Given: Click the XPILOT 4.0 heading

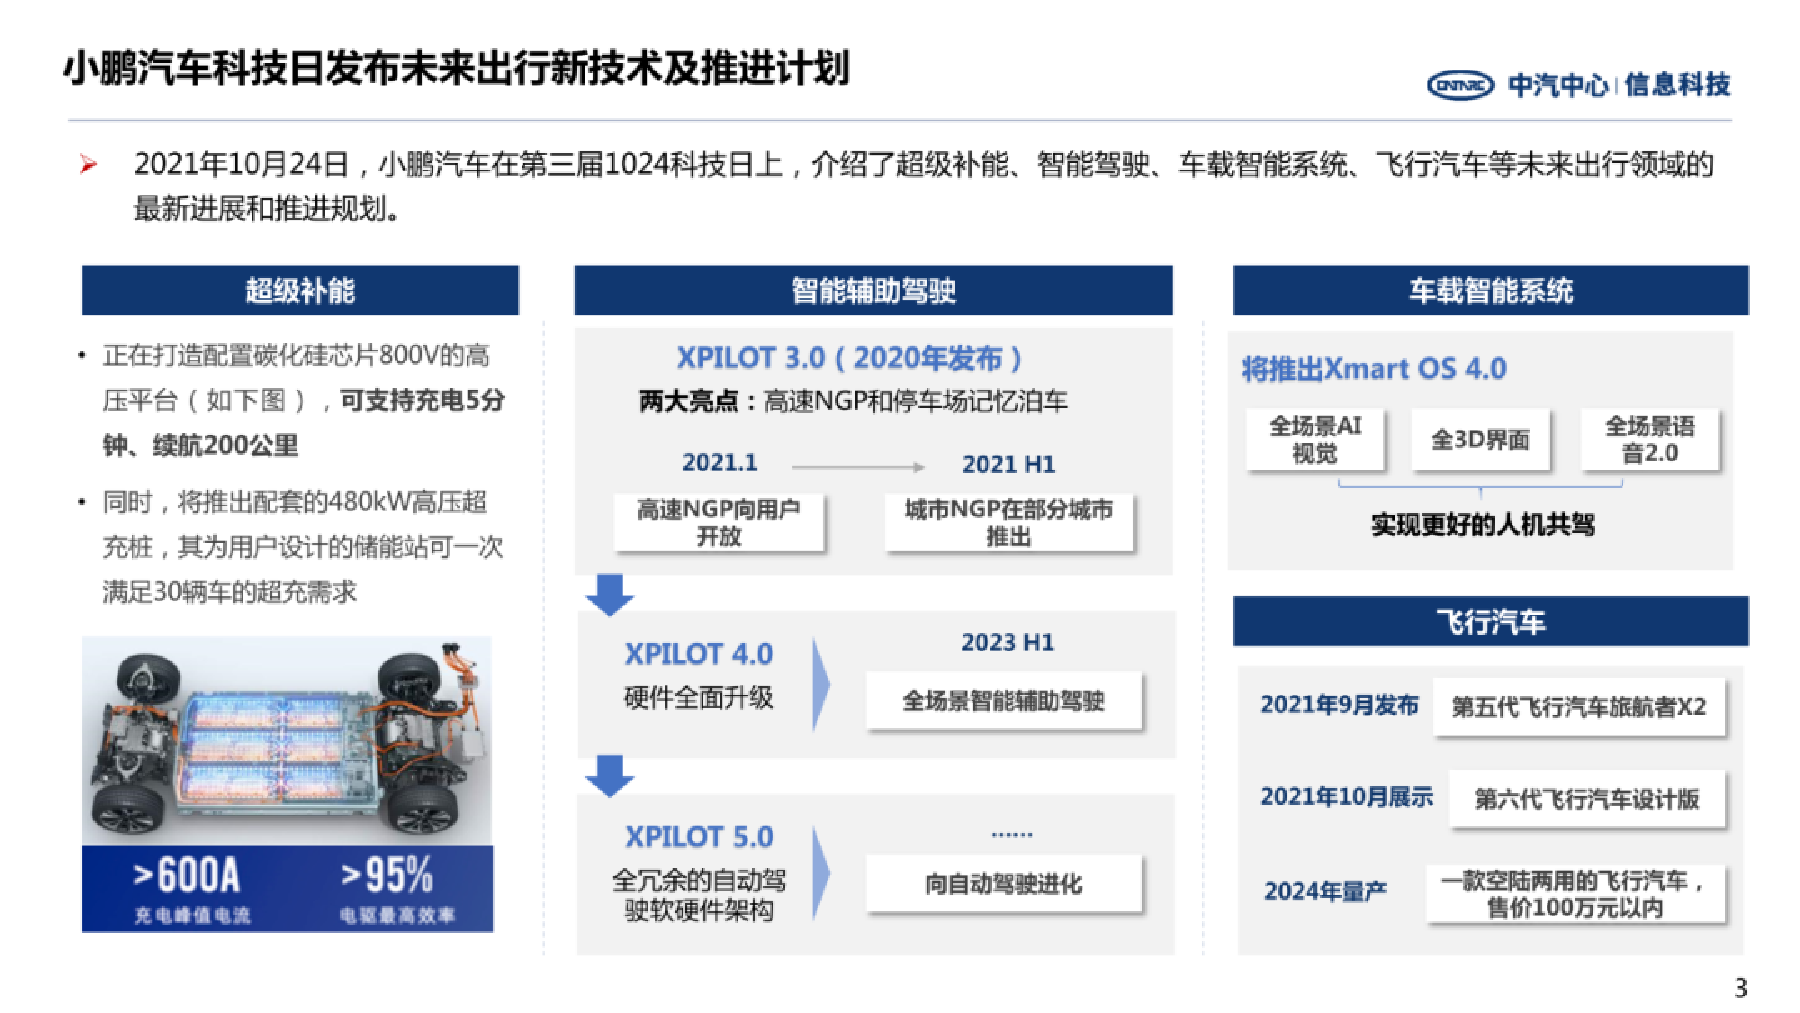Looking at the screenshot, I should [x=699, y=654].
